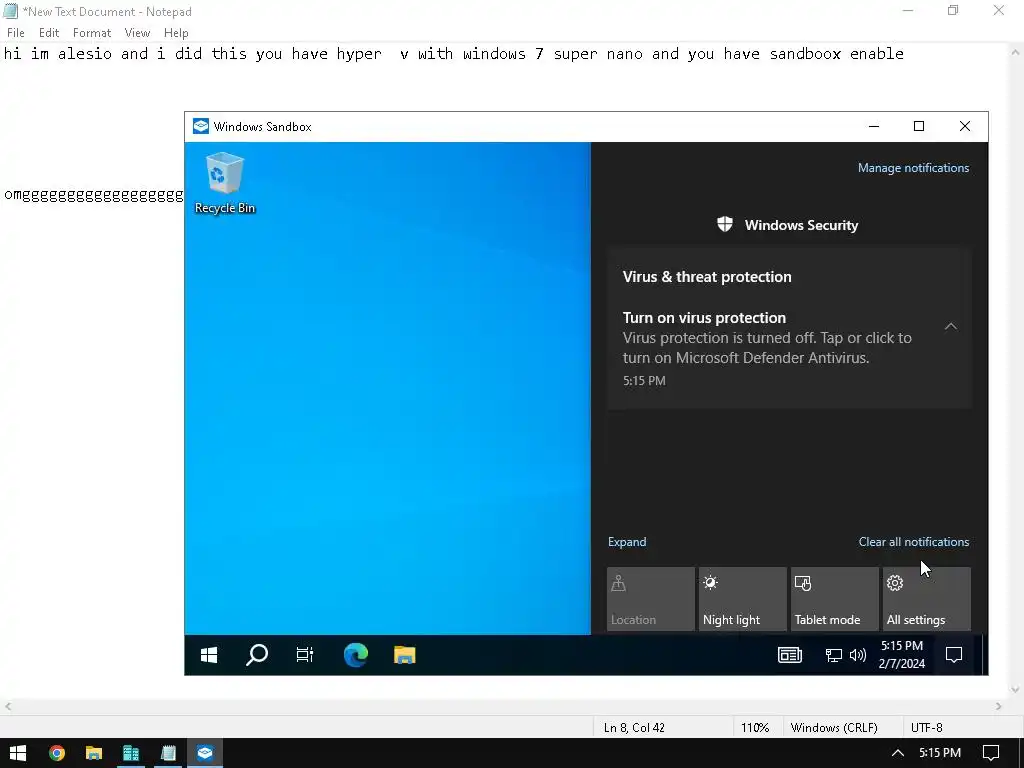This screenshot has height=768, width=1024.
Task: Click the volume speaker icon in Sandbox tray
Action: click(x=857, y=655)
